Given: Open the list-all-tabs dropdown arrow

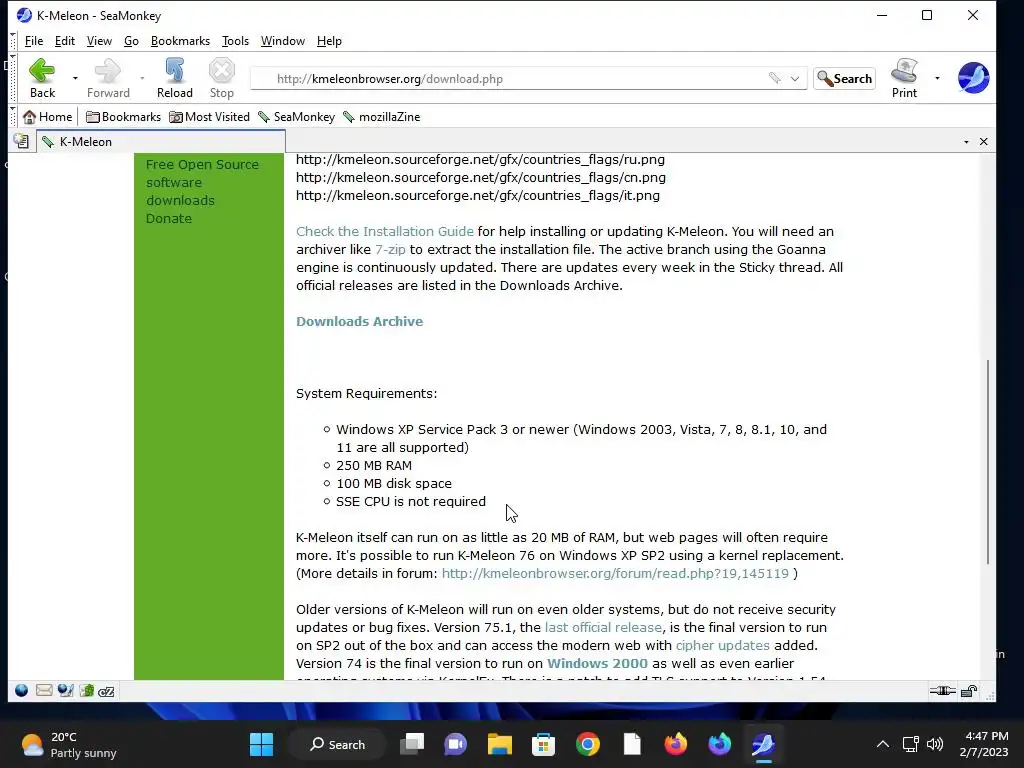Looking at the screenshot, I should pyautogui.click(x=966, y=142).
